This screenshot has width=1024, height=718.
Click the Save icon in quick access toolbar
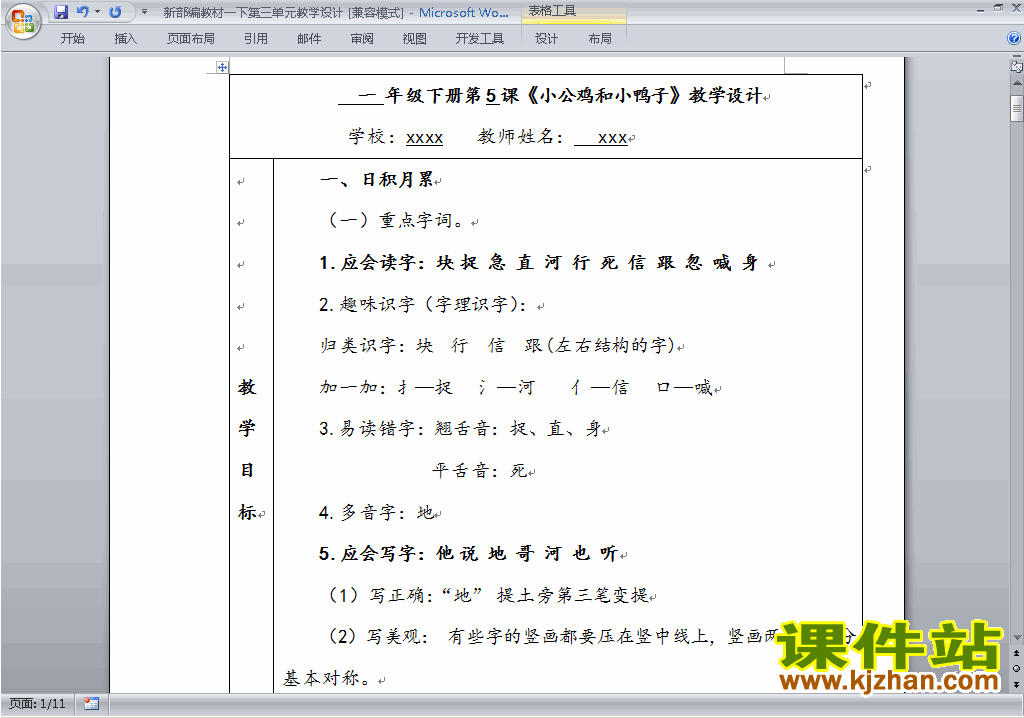coord(61,12)
